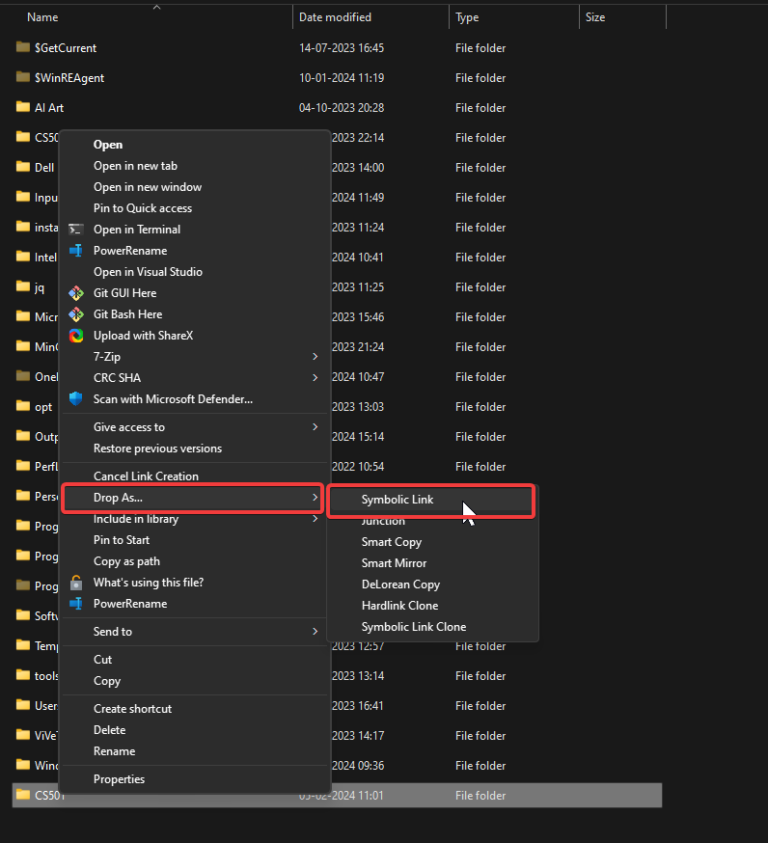The height and width of the screenshot is (843, 768).
Task: Click the ShareX logo icon
Action: tap(76, 335)
